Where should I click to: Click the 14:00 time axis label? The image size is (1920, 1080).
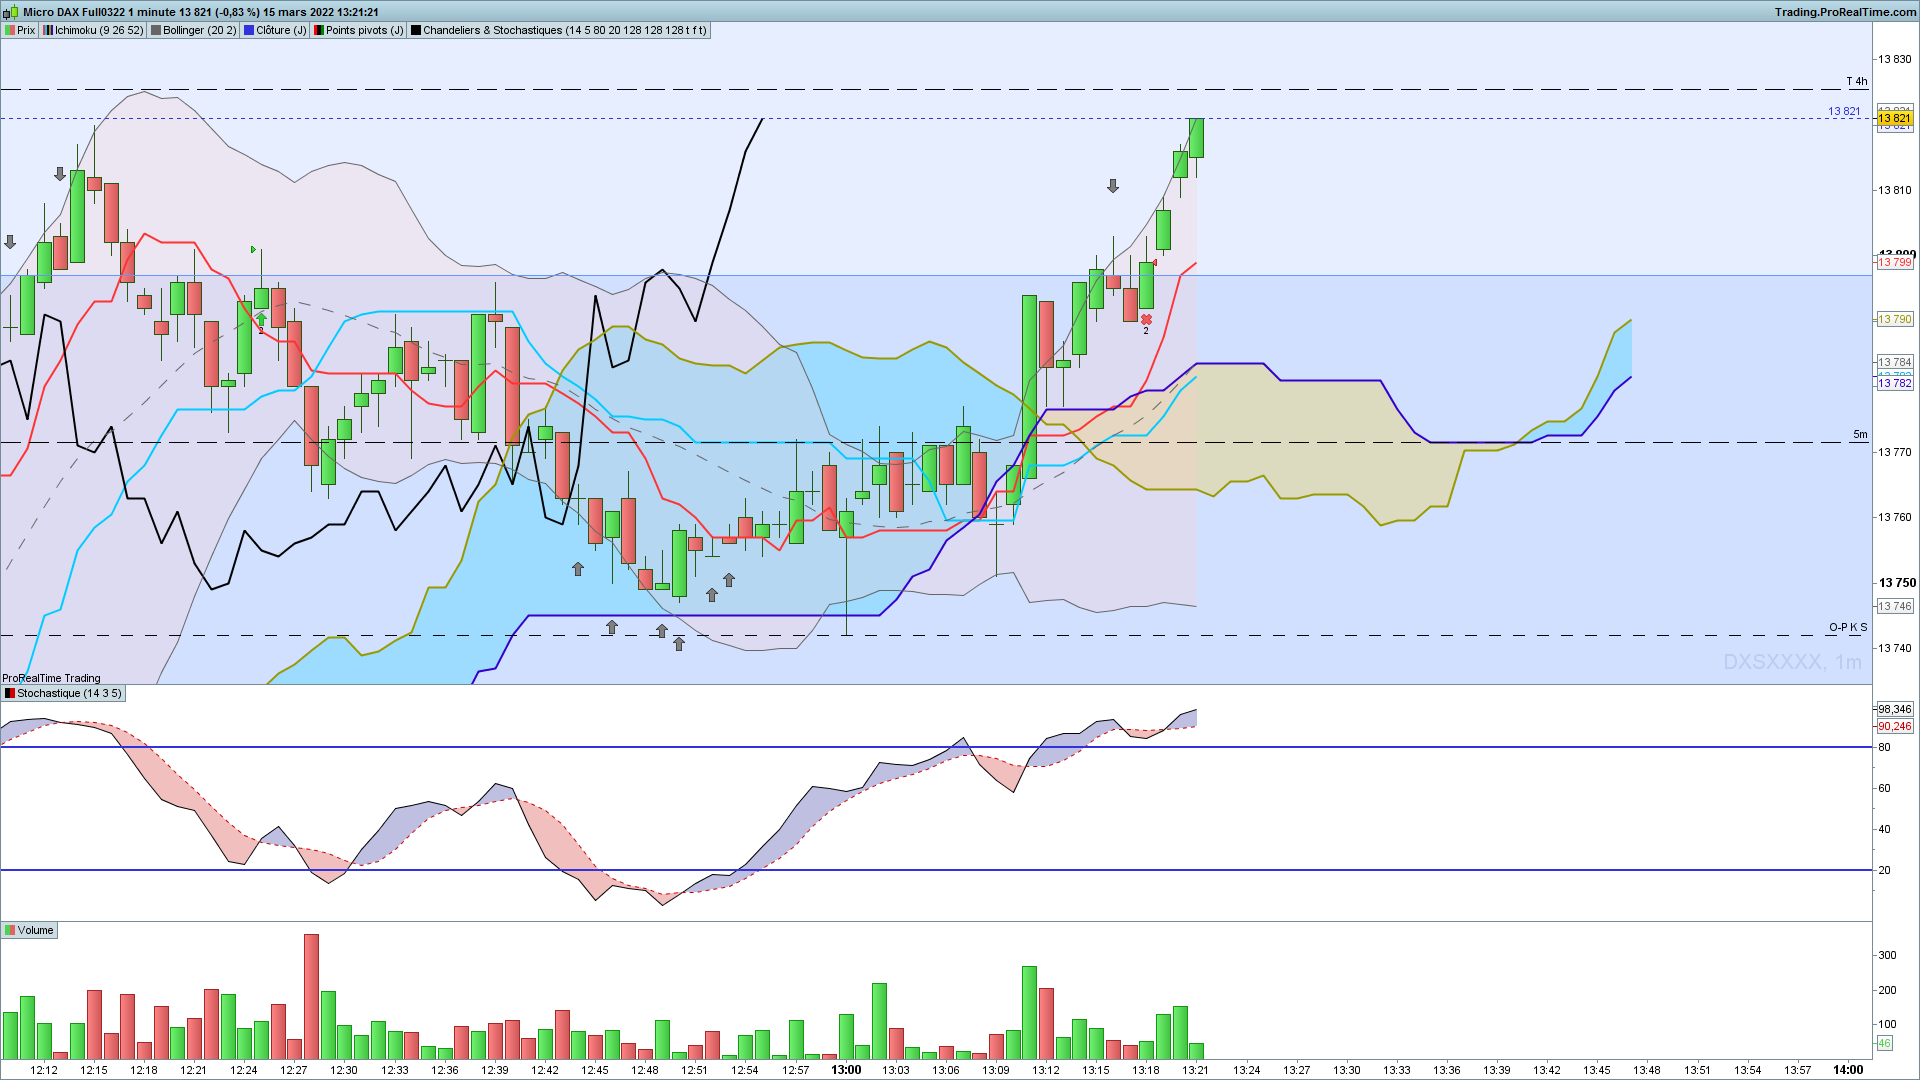[1848, 1070]
